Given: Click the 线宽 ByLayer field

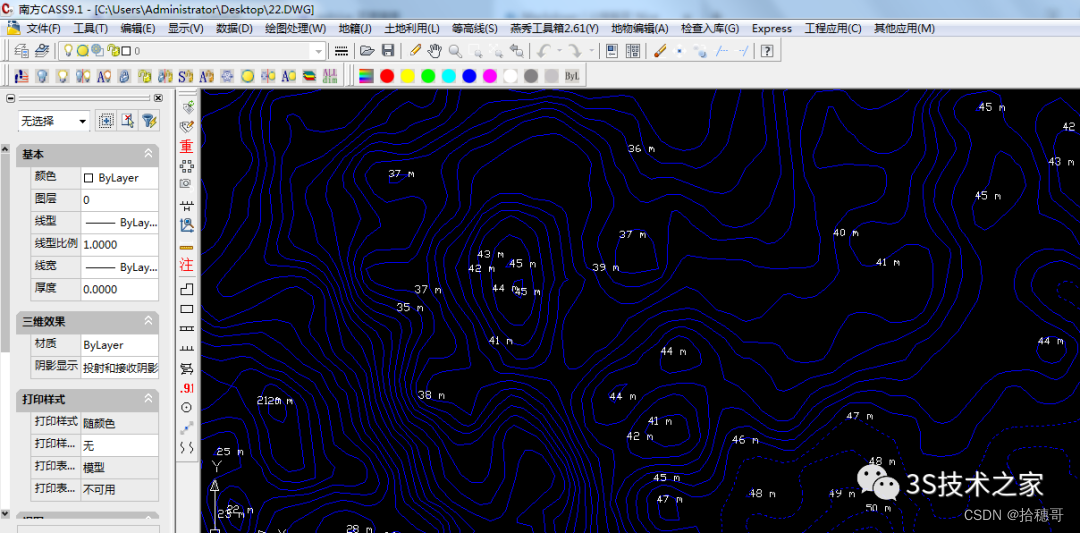Looking at the screenshot, I should 120,267.
